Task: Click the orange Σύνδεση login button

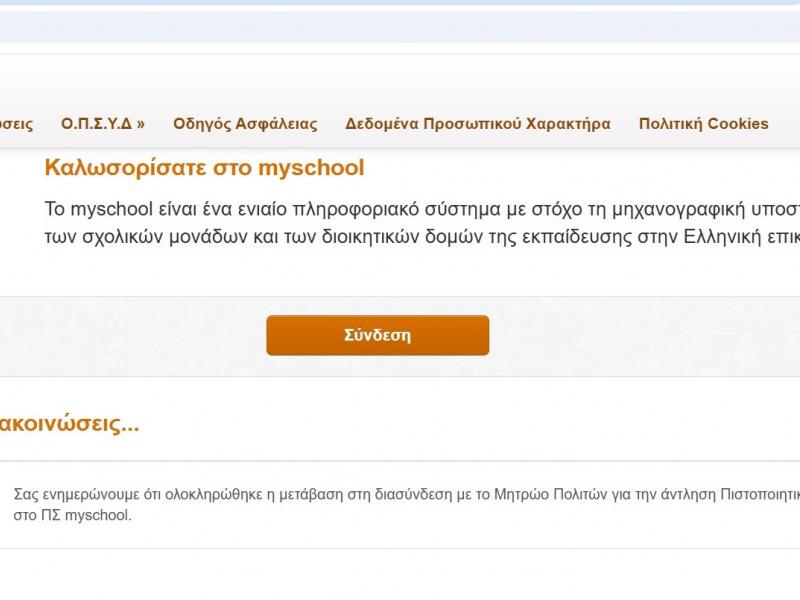Action: coord(378,335)
